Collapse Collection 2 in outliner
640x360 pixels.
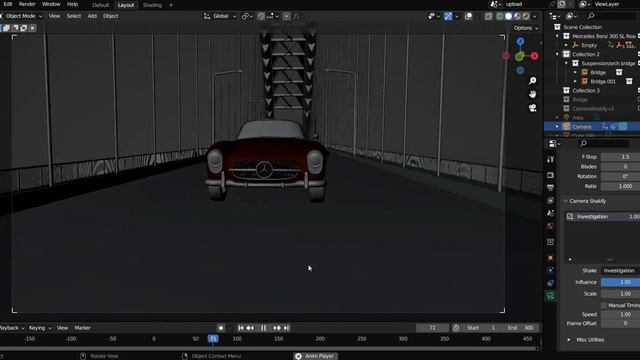[x=557, y=54]
